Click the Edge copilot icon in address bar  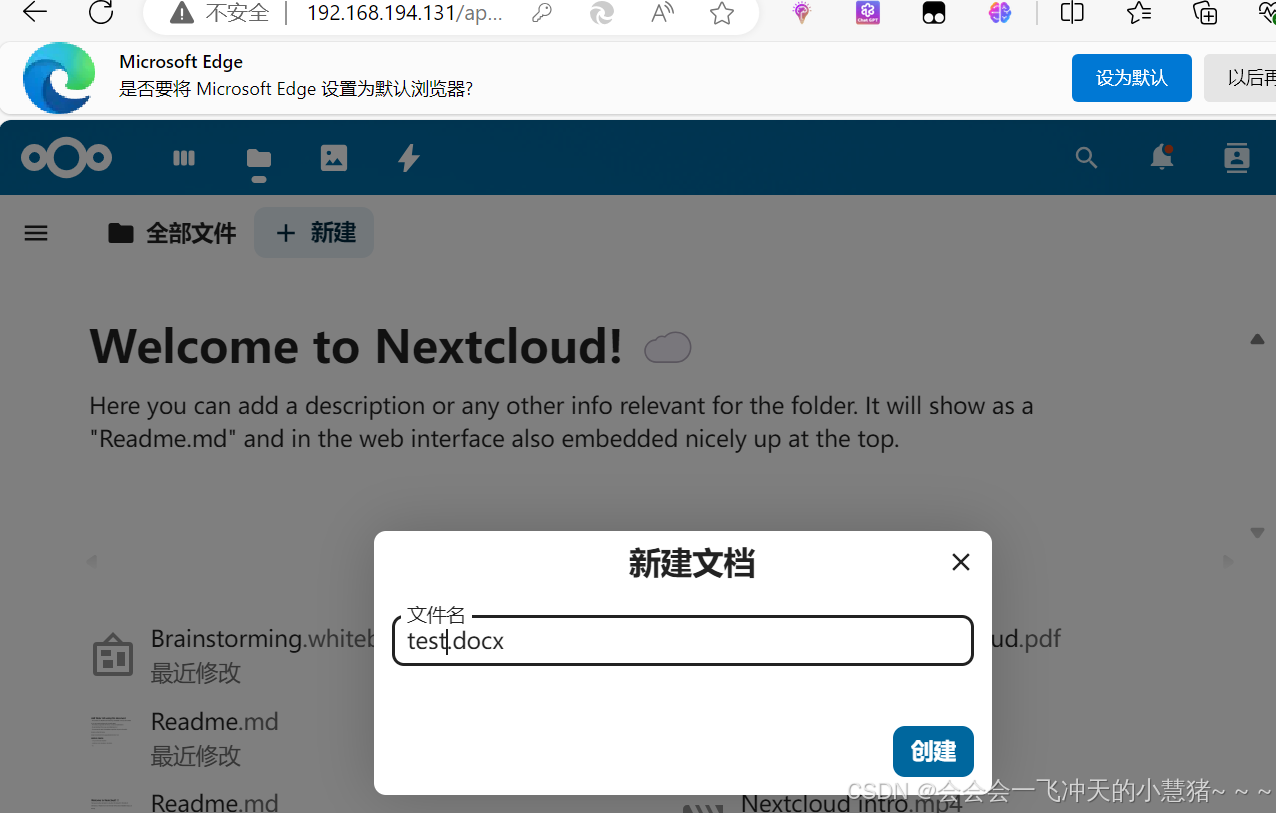(x=601, y=13)
